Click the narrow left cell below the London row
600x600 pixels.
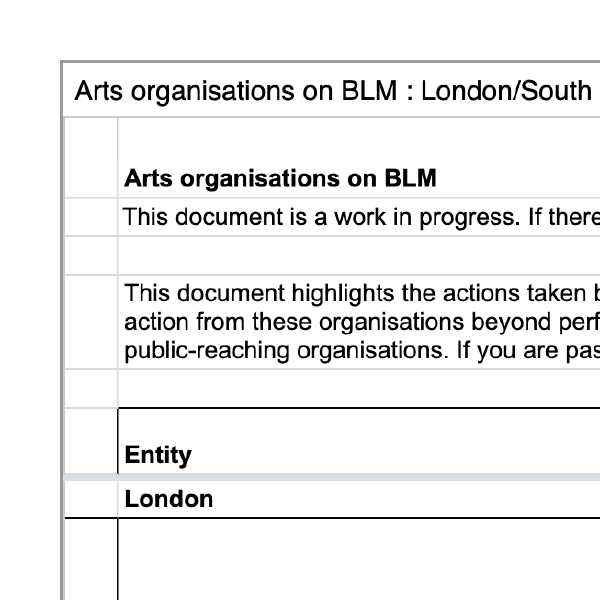pos(91,559)
